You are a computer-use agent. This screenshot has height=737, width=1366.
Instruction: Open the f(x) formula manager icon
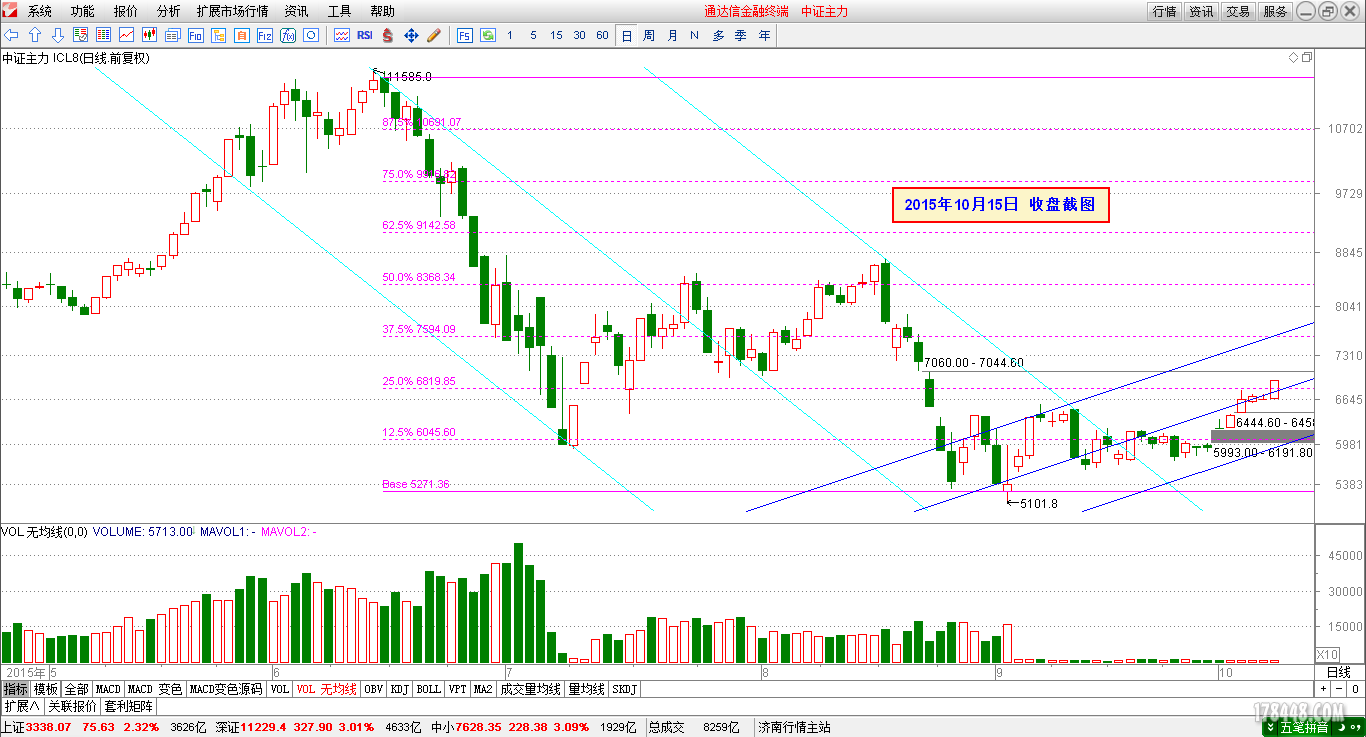(288, 35)
